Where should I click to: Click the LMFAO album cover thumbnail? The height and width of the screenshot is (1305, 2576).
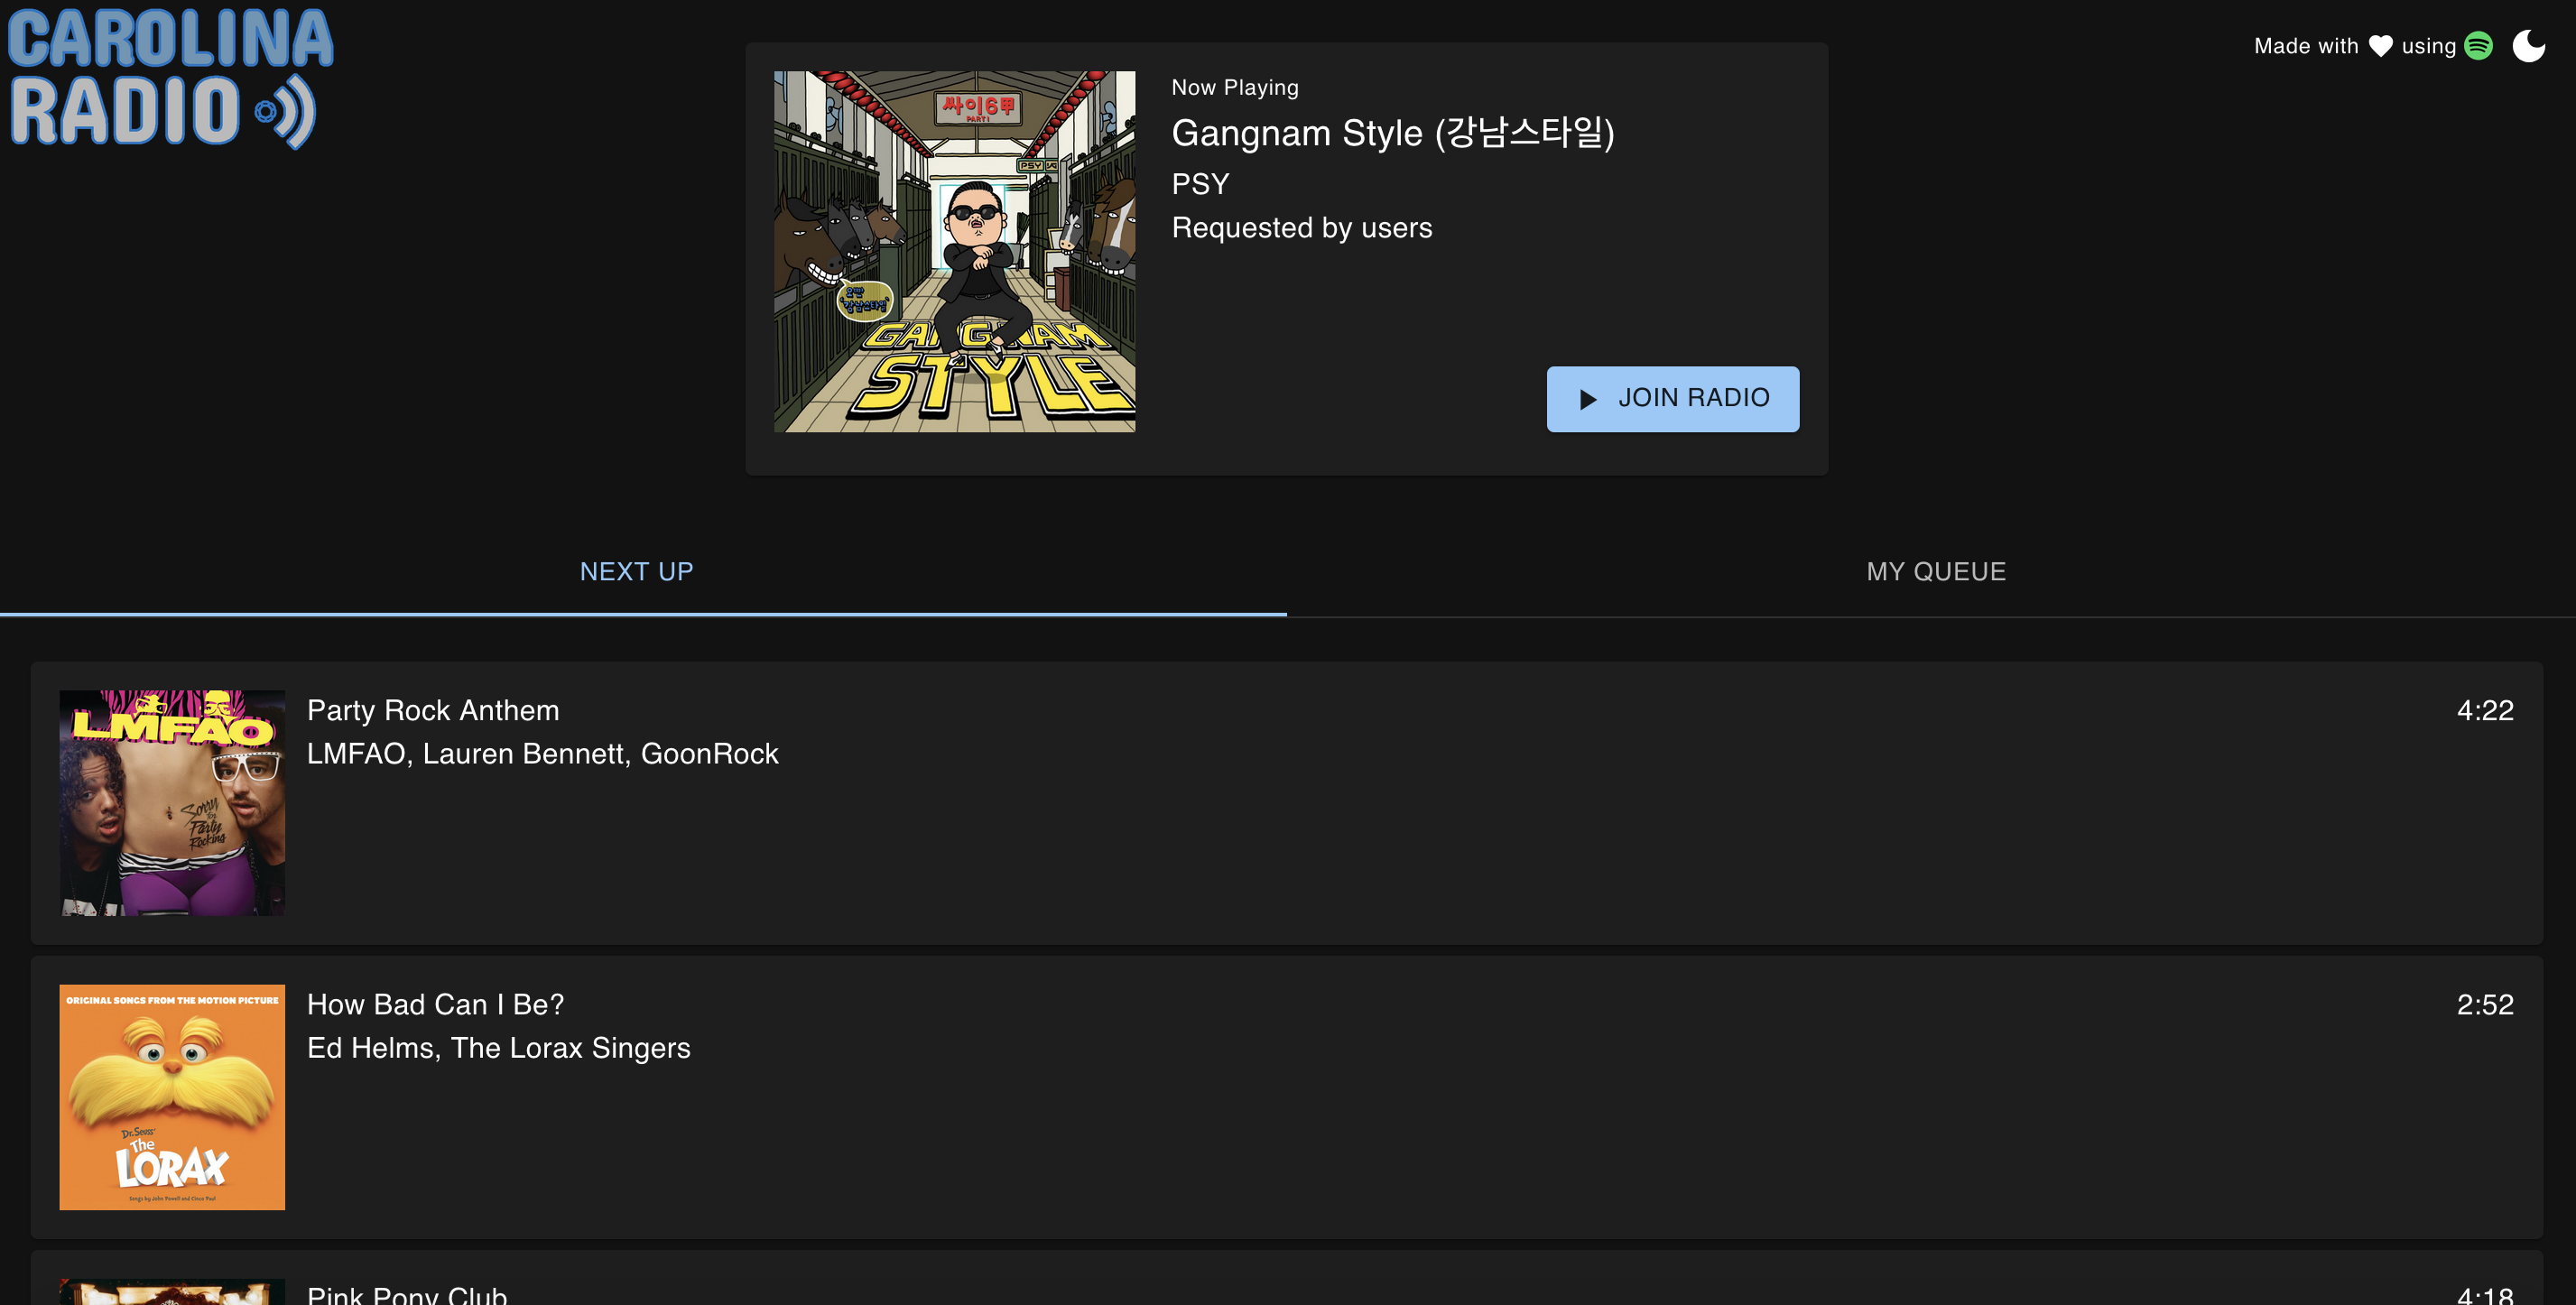172,802
